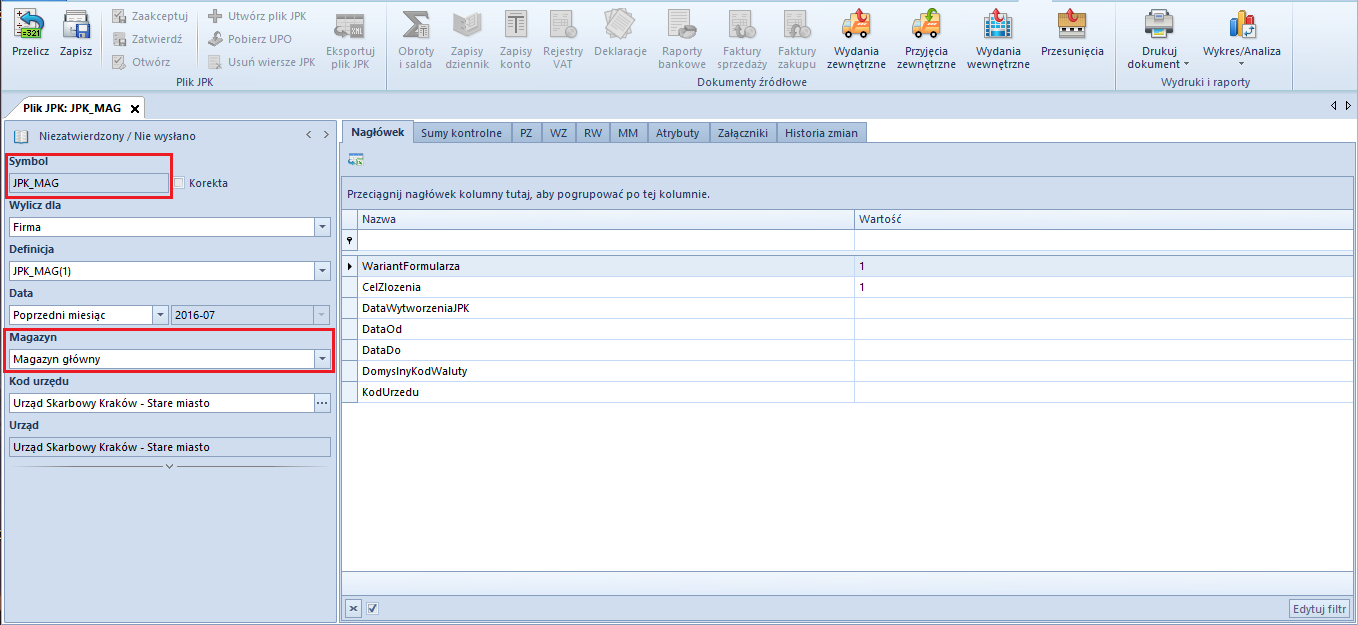Select the KodUrzedu row
Viewport: 1358px width, 625px height.
click(846, 392)
